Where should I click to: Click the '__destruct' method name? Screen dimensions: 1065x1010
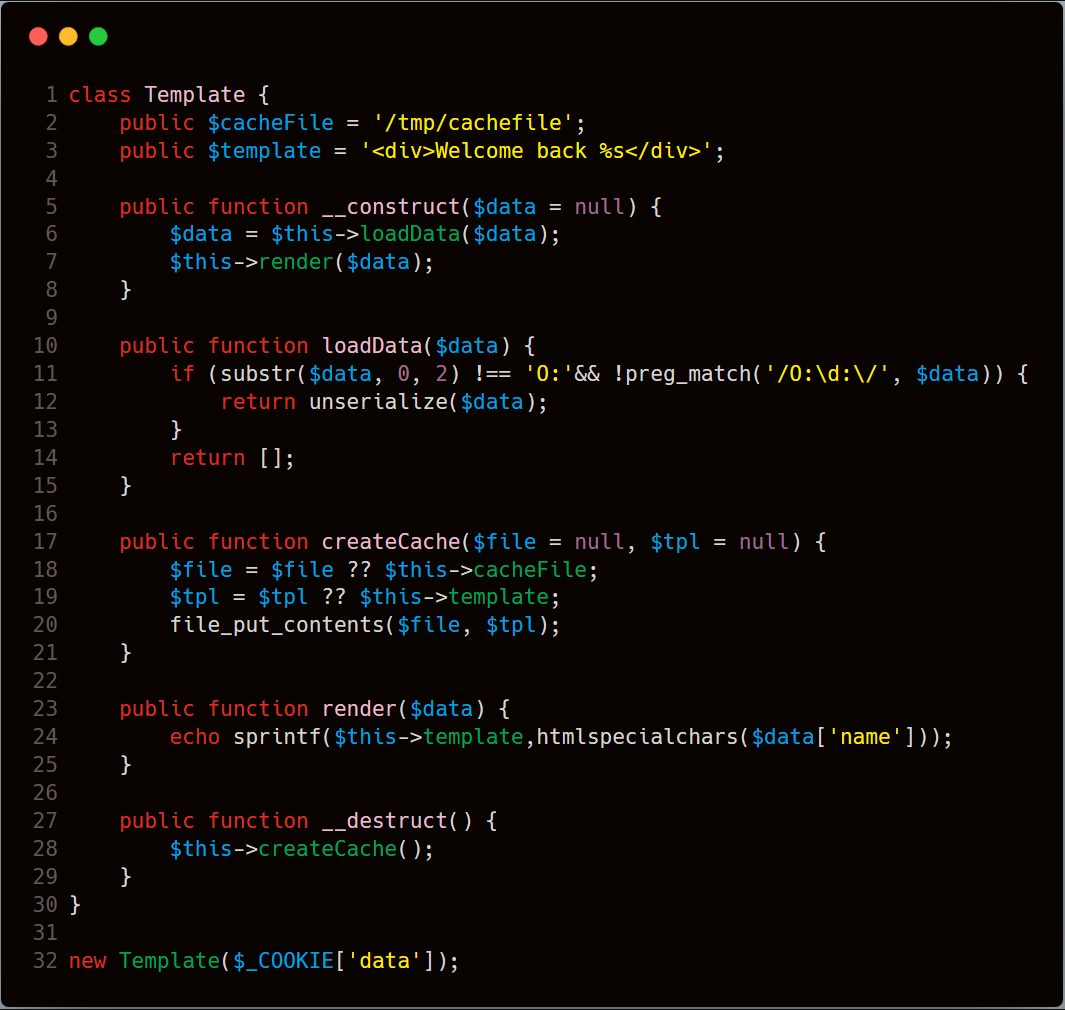click(x=384, y=820)
